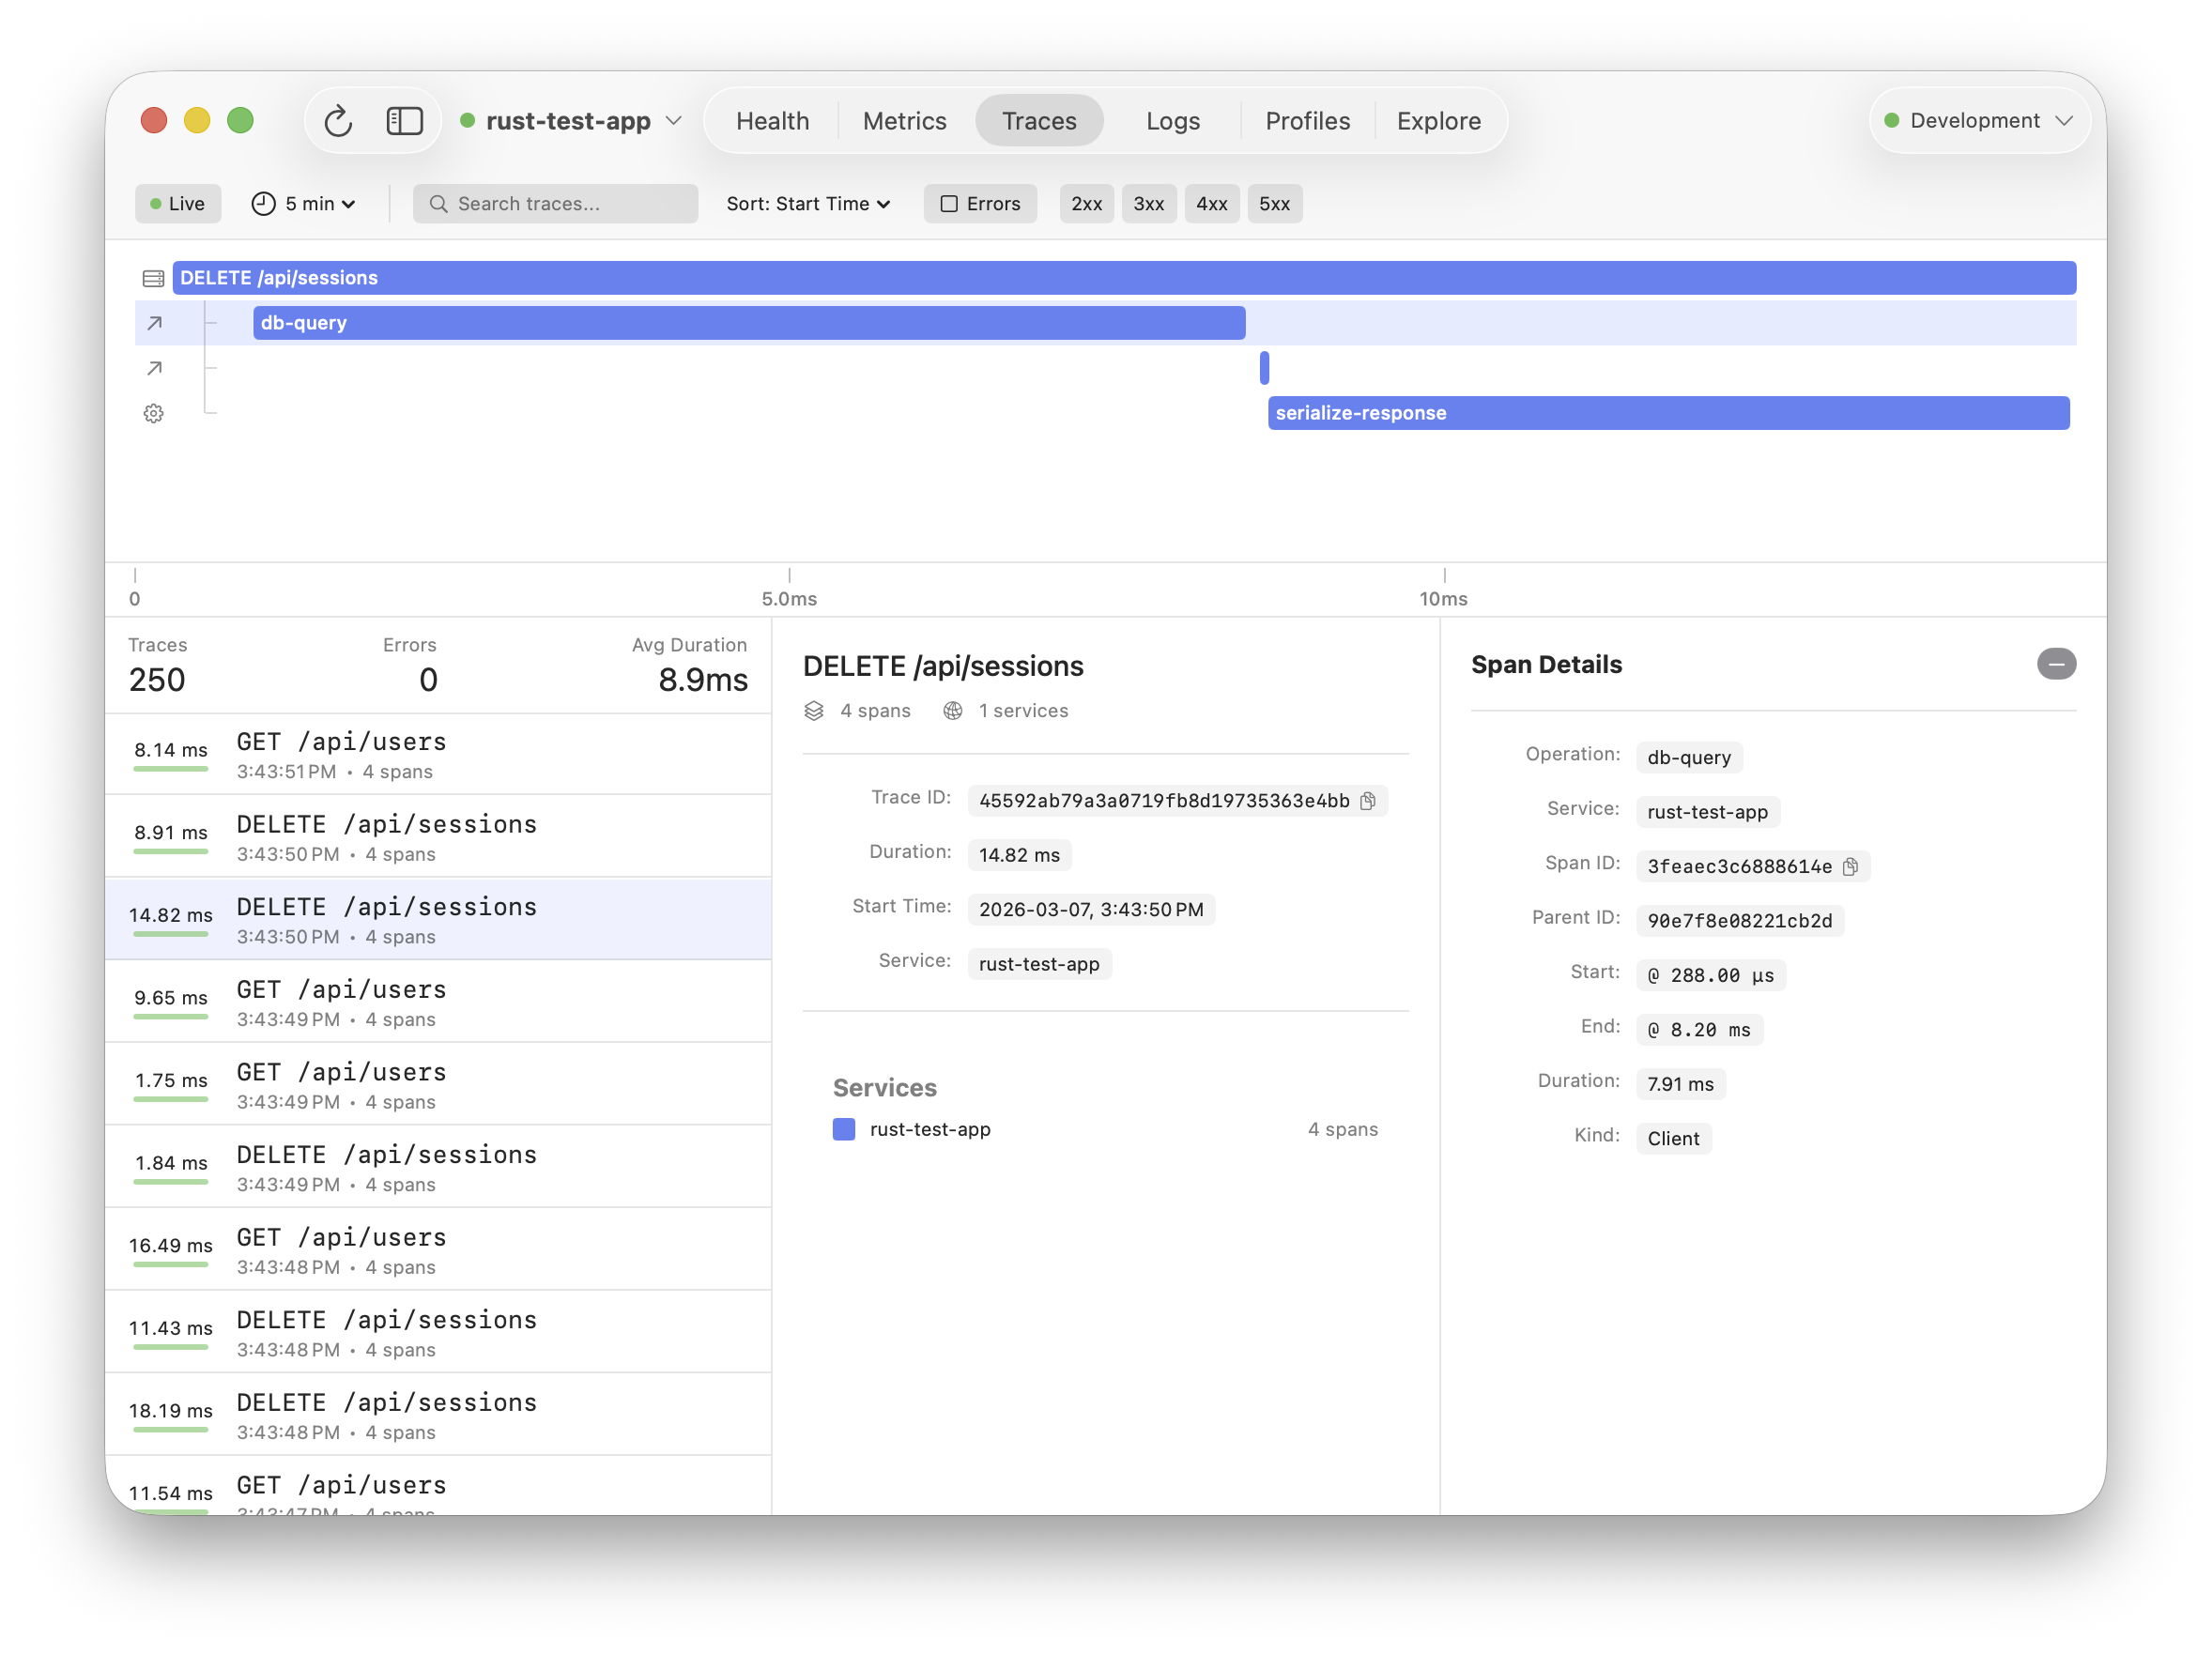Open the 16.49 ms GET /api/users trace
Screen dimensions: 2212x1654
point(438,1250)
